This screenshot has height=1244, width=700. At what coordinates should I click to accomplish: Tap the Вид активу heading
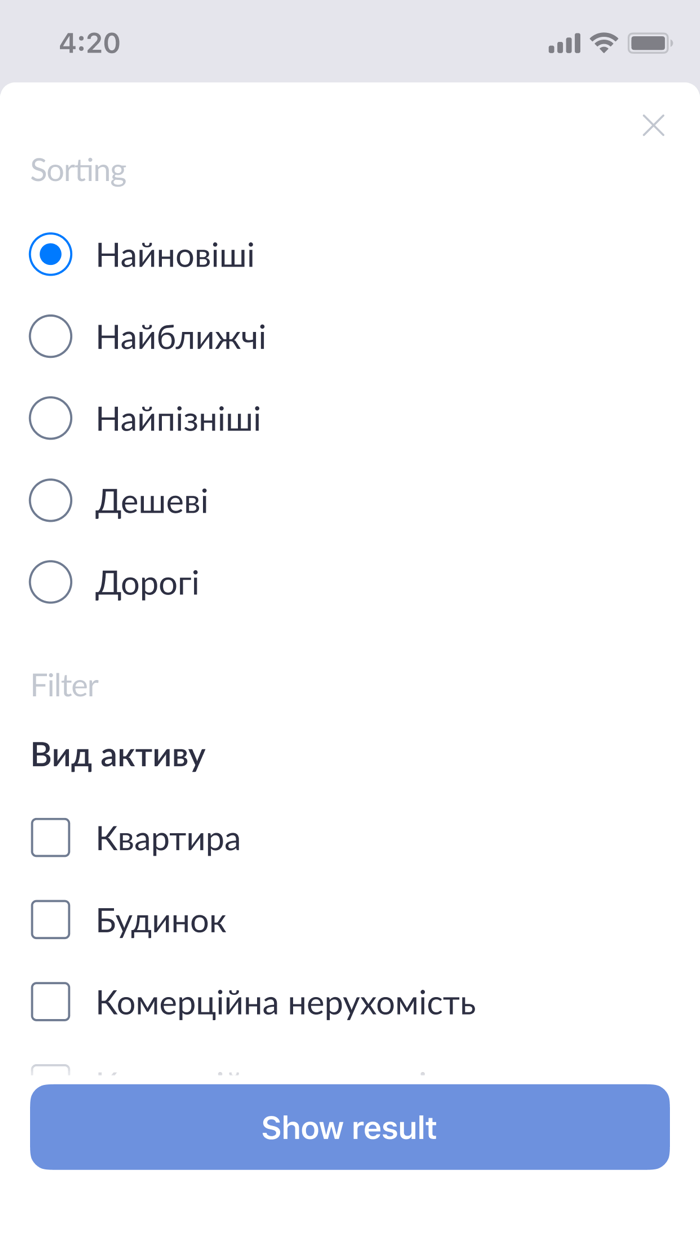[117, 755]
